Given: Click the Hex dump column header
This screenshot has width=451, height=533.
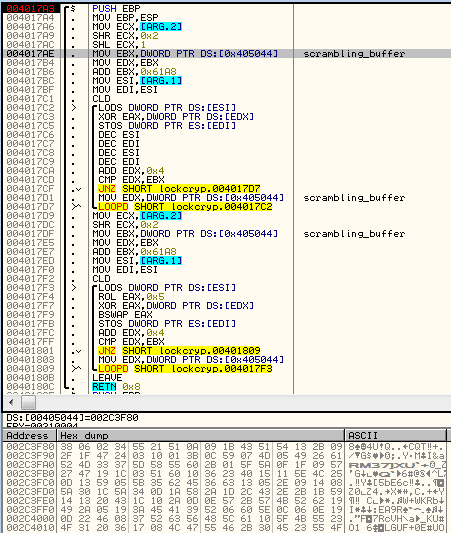Looking at the screenshot, I should click(x=201, y=436).
